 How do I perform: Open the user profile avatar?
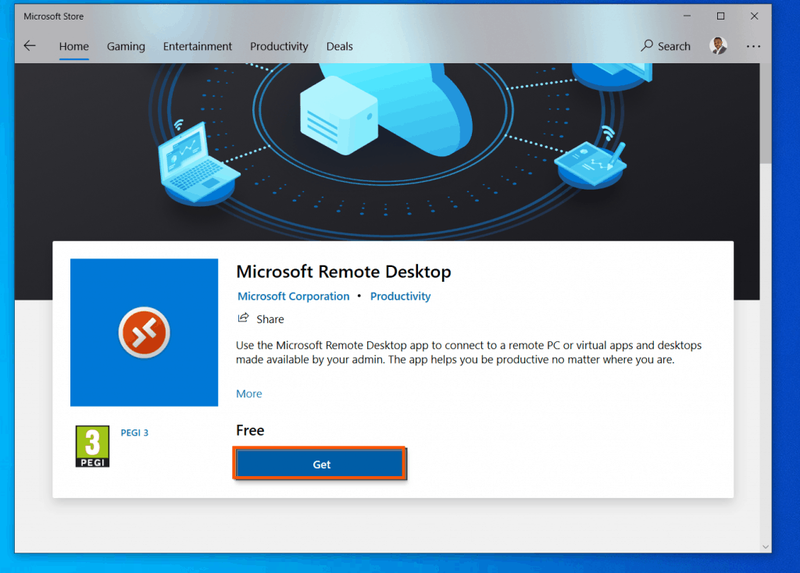[x=718, y=46]
